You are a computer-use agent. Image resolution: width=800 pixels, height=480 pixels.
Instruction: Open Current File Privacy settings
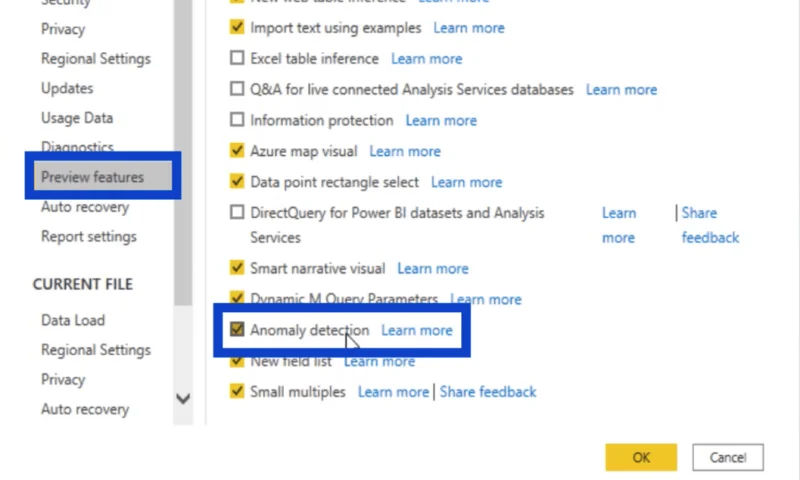tap(63, 379)
